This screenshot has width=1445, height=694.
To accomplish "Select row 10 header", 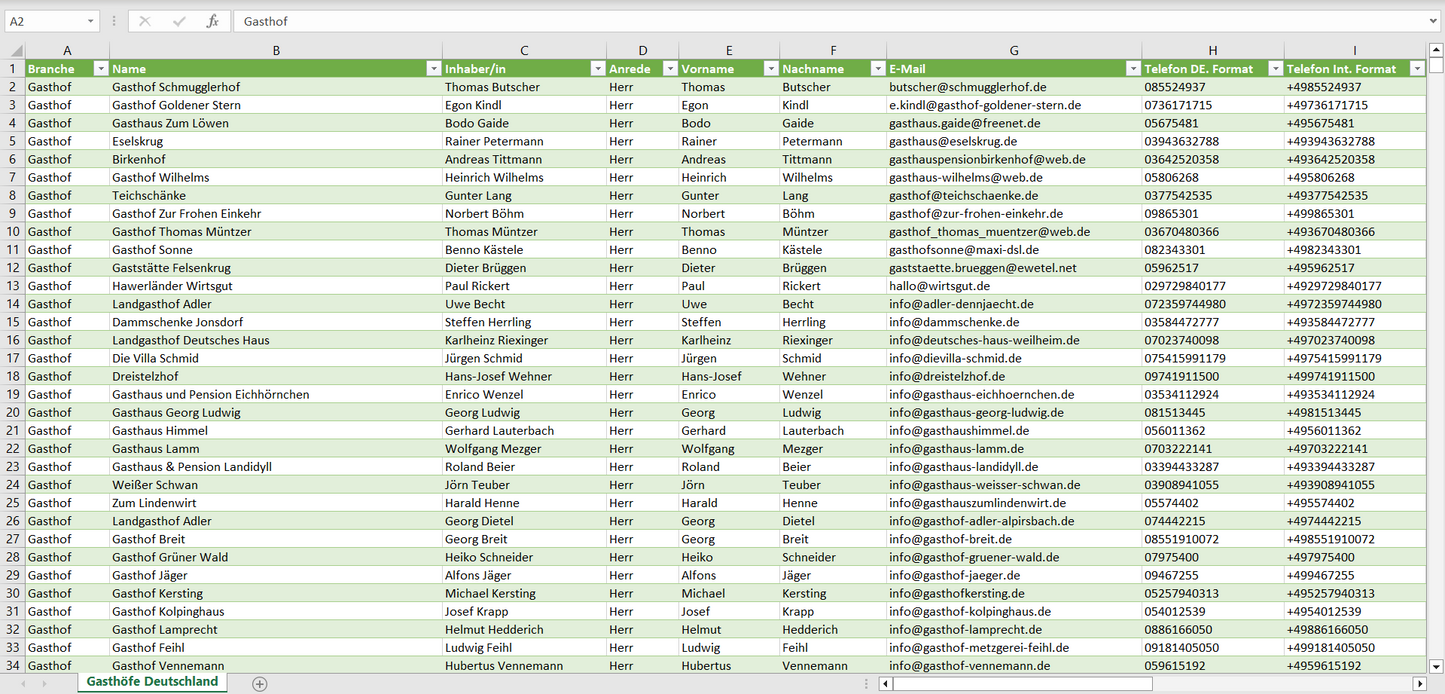I will pyautogui.click(x=13, y=232).
